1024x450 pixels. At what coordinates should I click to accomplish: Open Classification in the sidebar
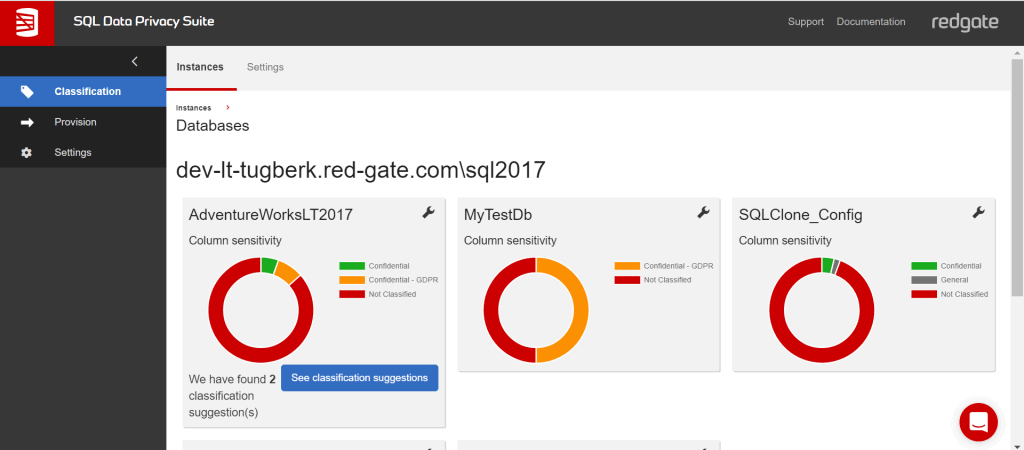click(x=83, y=91)
